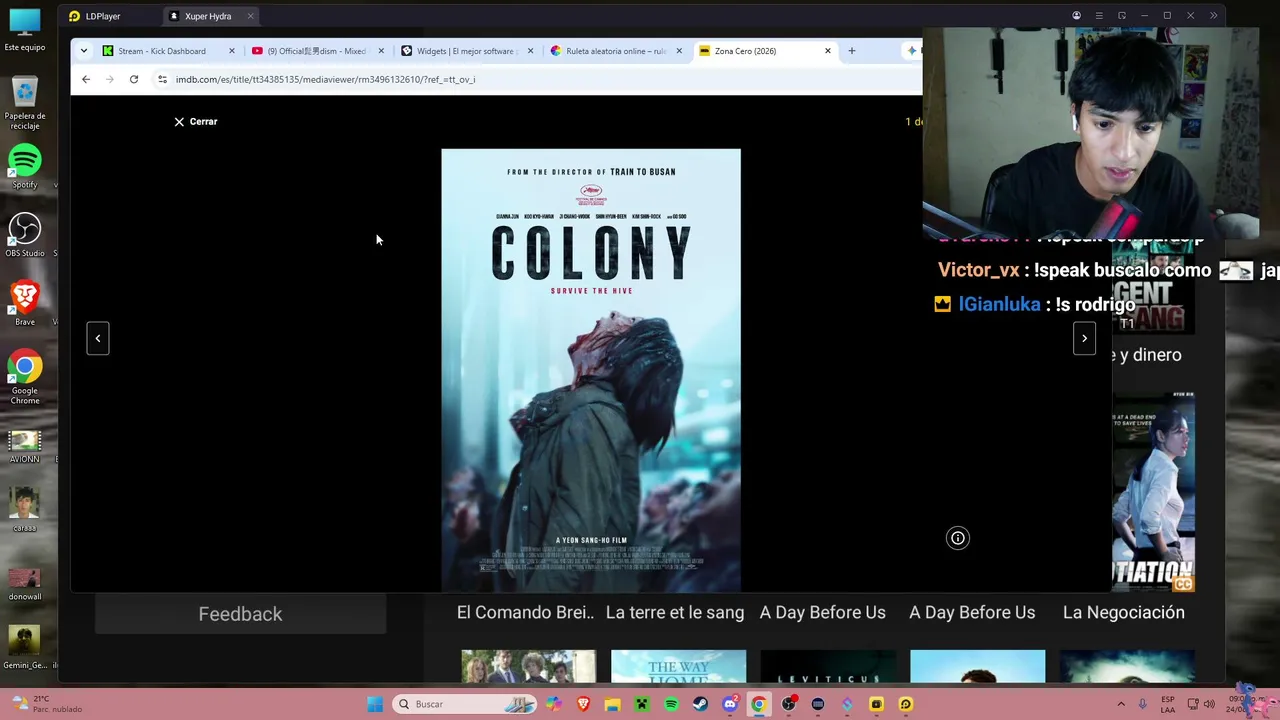This screenshot has width=1280, height=720.
Task: Open Steam from the taskbar
Action: coord(700,704)
